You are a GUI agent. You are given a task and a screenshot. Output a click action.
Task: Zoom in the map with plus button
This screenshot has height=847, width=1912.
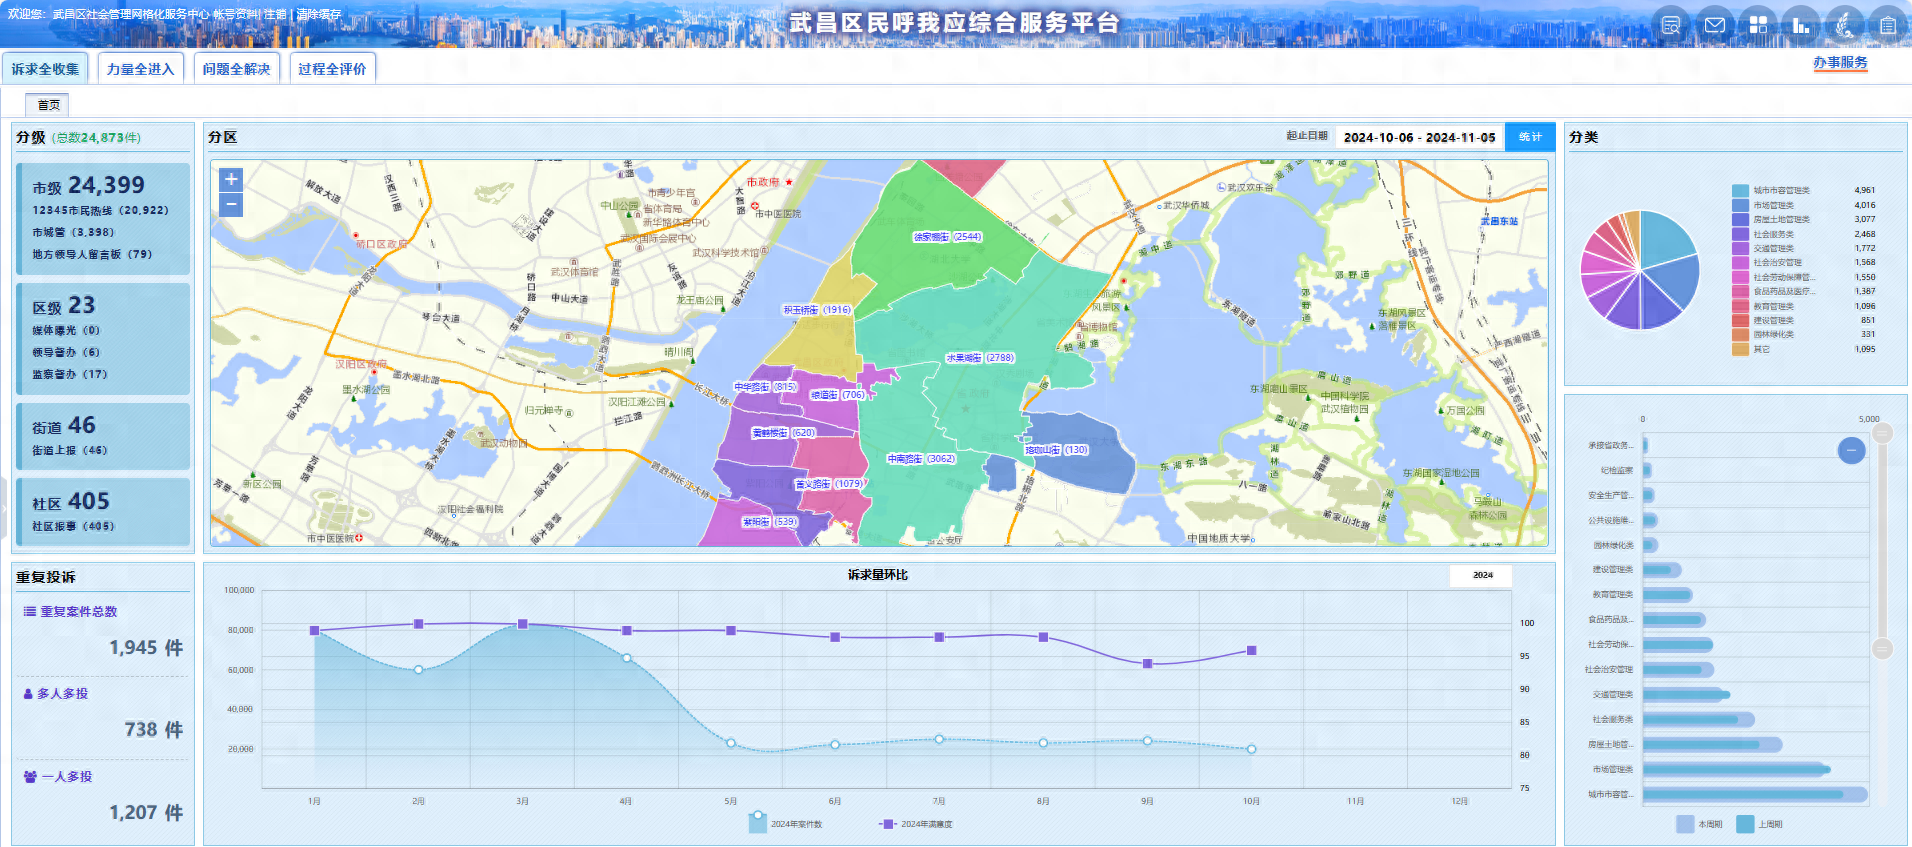(231, 180)
